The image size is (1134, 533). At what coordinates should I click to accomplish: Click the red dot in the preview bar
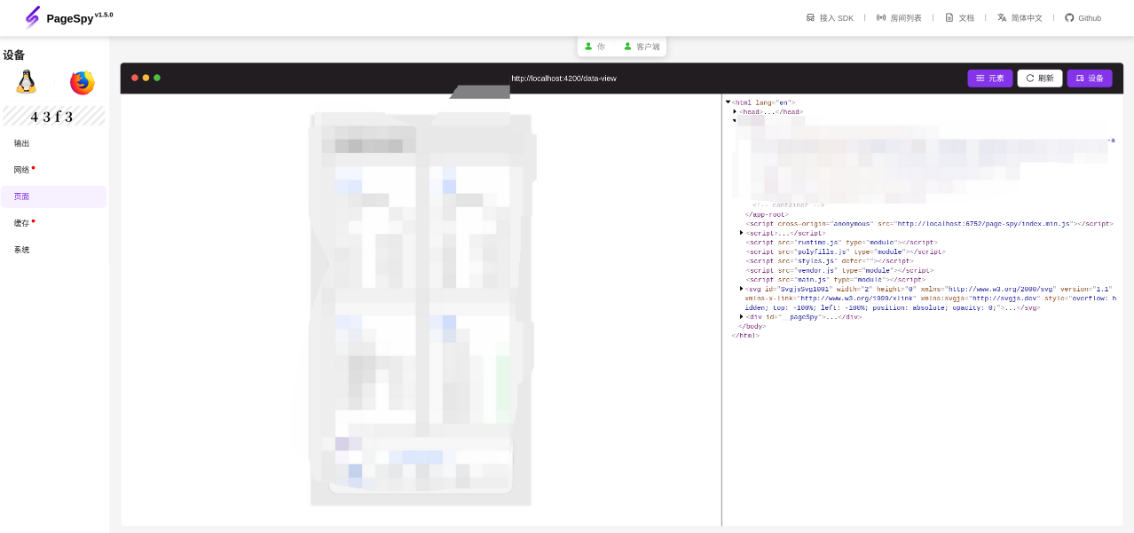coord(135,78)
